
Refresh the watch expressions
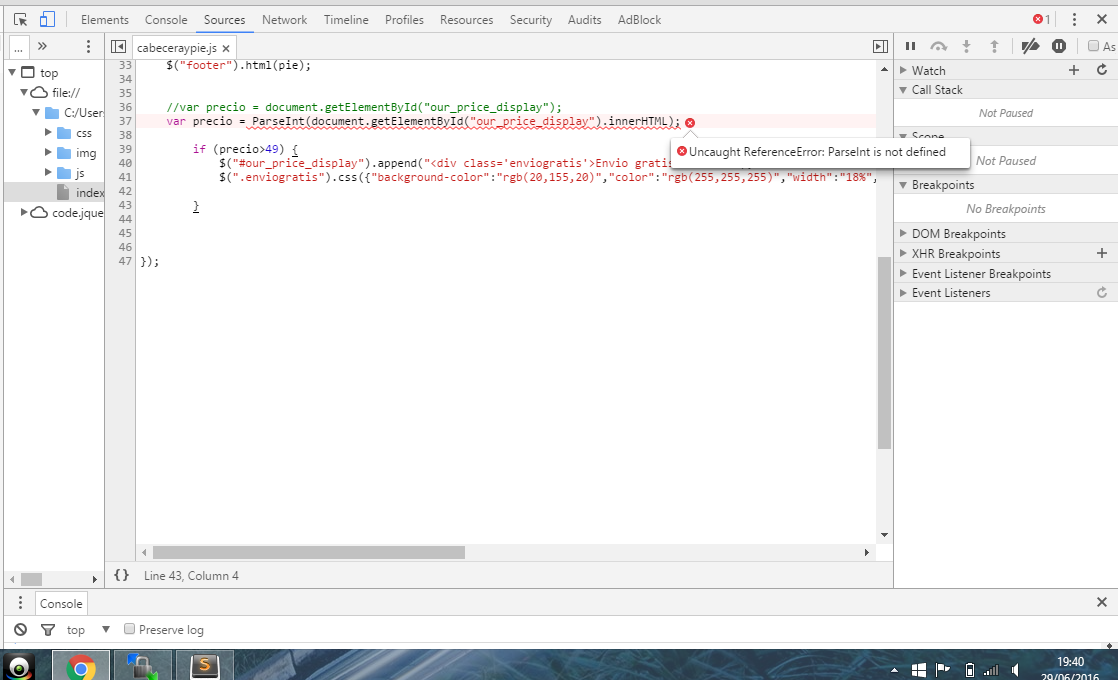point(1102,70)
